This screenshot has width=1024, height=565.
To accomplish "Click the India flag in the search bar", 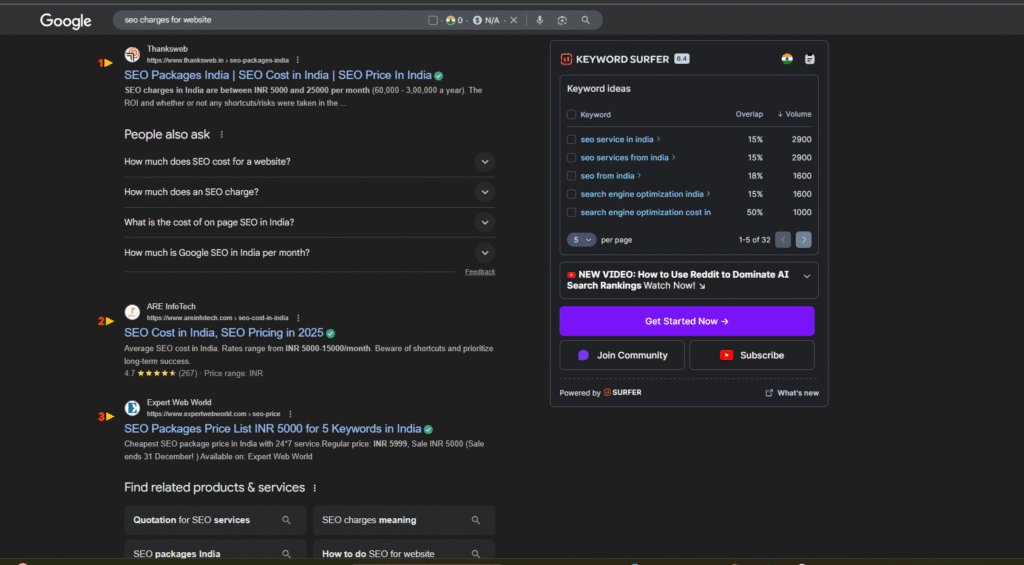I will 451,20.
